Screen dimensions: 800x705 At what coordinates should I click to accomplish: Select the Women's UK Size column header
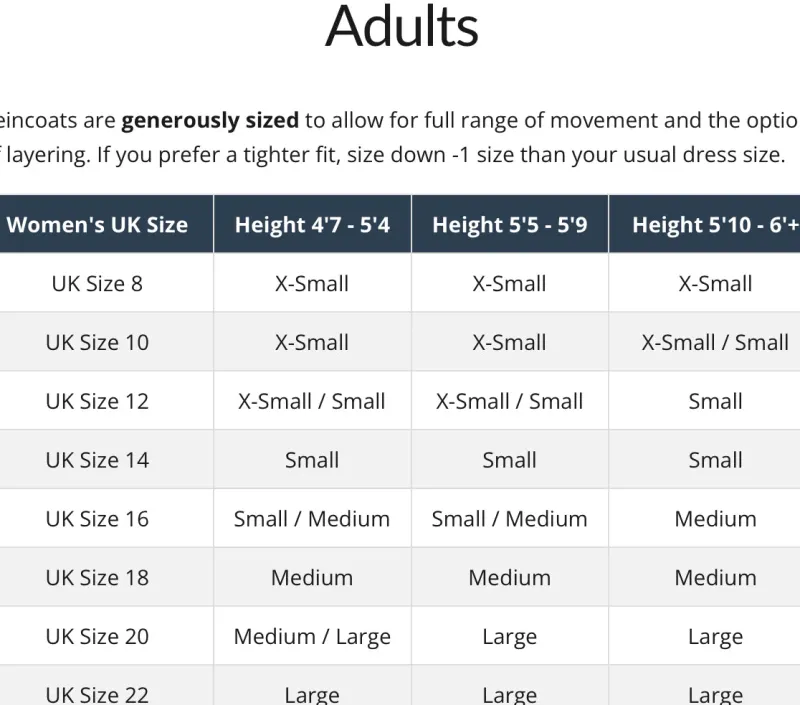click(x=97, y=225)
